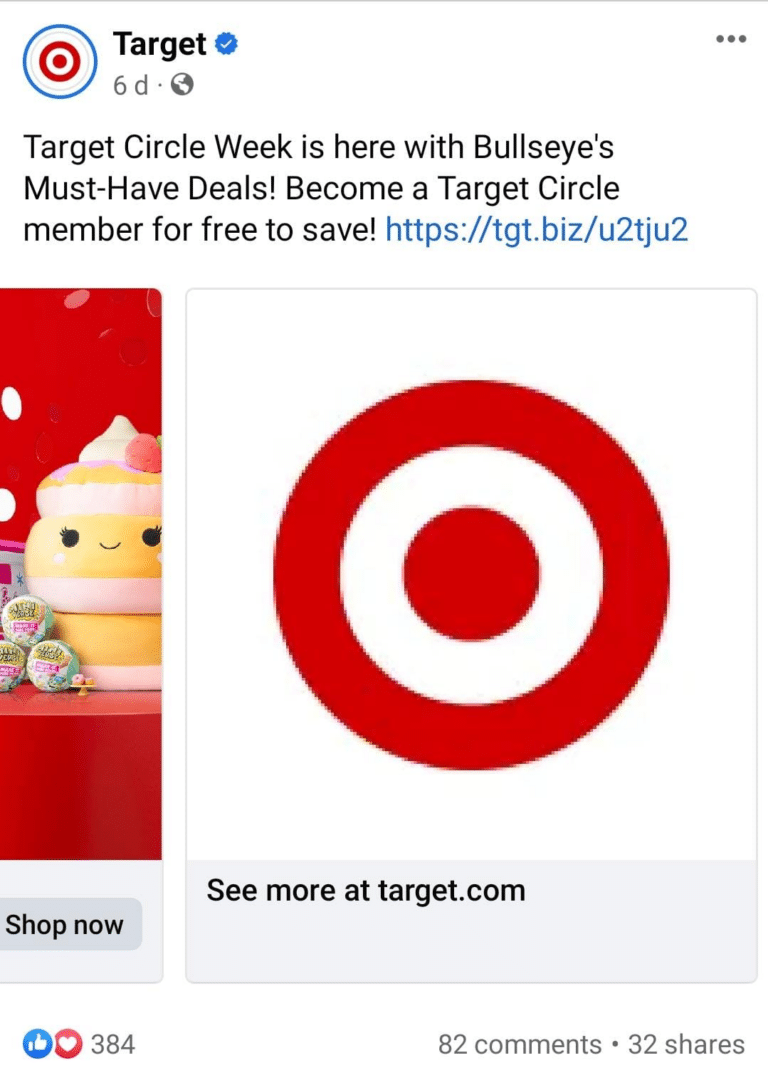View the 32 shares list
Viewport: 768px width, 1080px height.
click(686, 1044)
